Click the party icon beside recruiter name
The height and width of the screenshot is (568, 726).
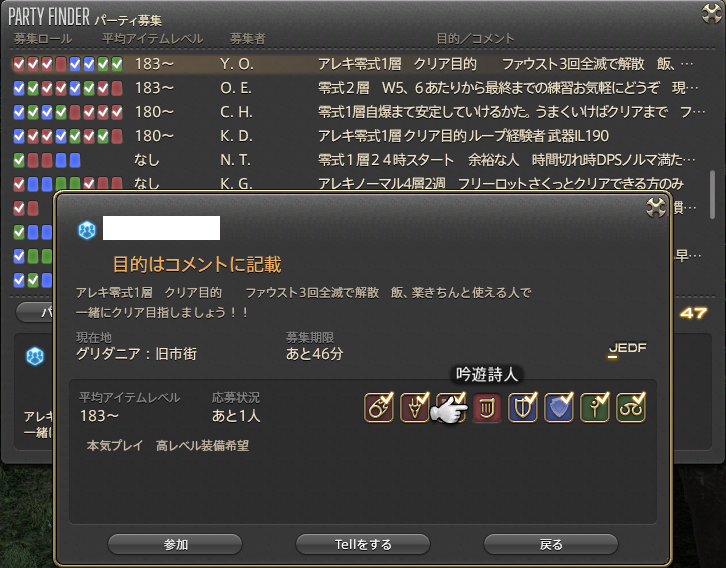pyautogui.click(x=87, y=230)
